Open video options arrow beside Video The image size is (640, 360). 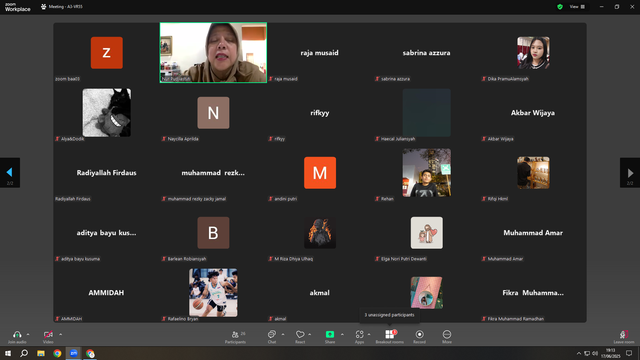[60, 334]
